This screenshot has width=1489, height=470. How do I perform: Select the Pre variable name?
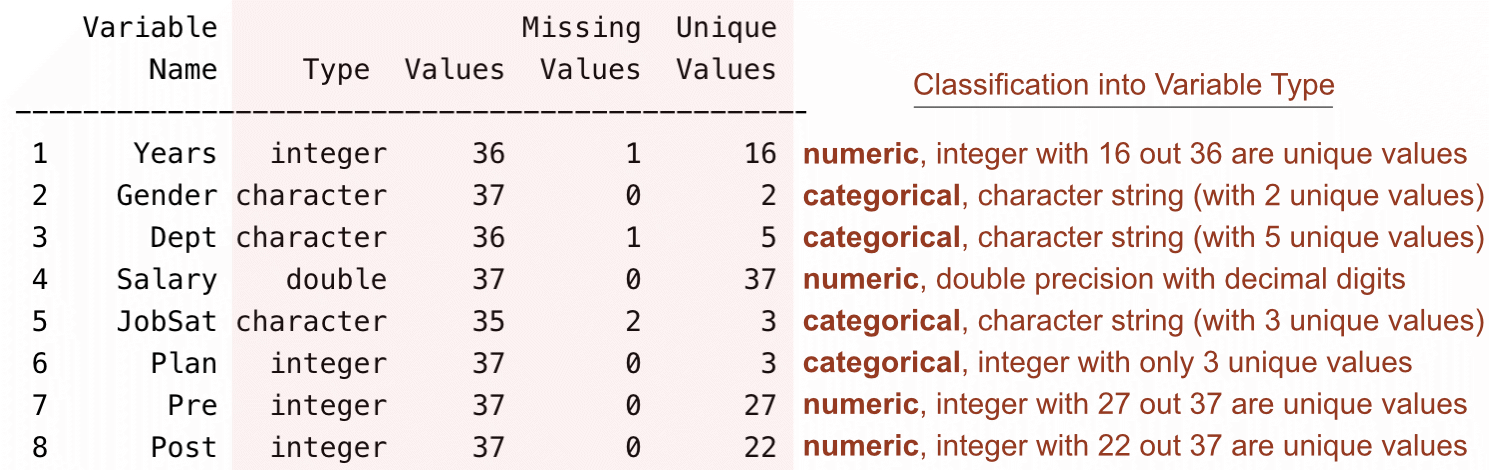(192, 405)
